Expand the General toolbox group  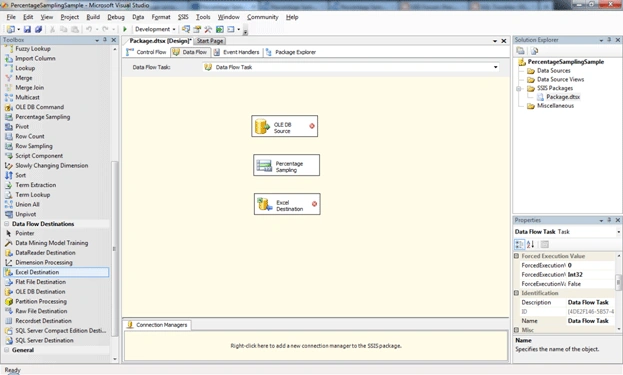[x=7, y=350]
